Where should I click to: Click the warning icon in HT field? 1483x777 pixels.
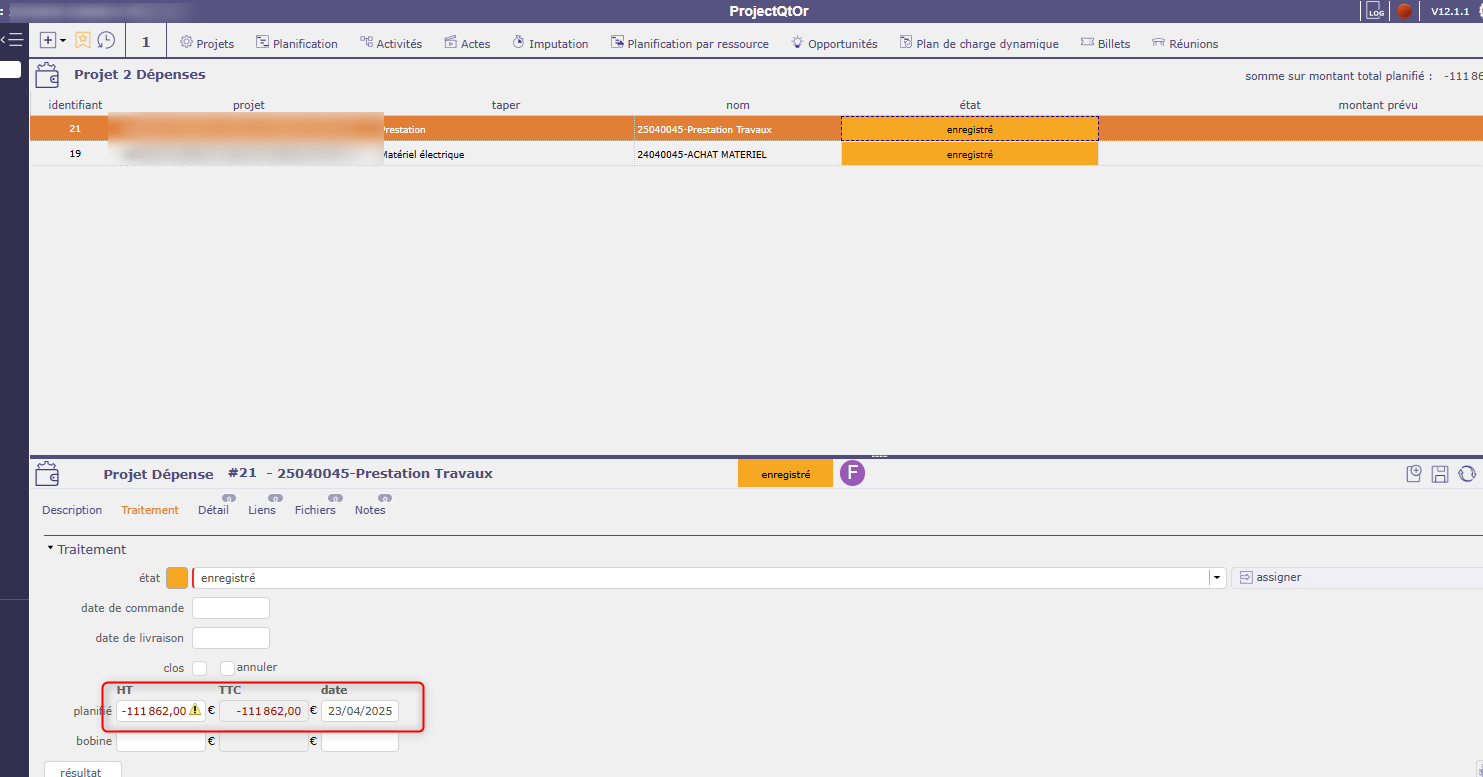tap(196, 711)
